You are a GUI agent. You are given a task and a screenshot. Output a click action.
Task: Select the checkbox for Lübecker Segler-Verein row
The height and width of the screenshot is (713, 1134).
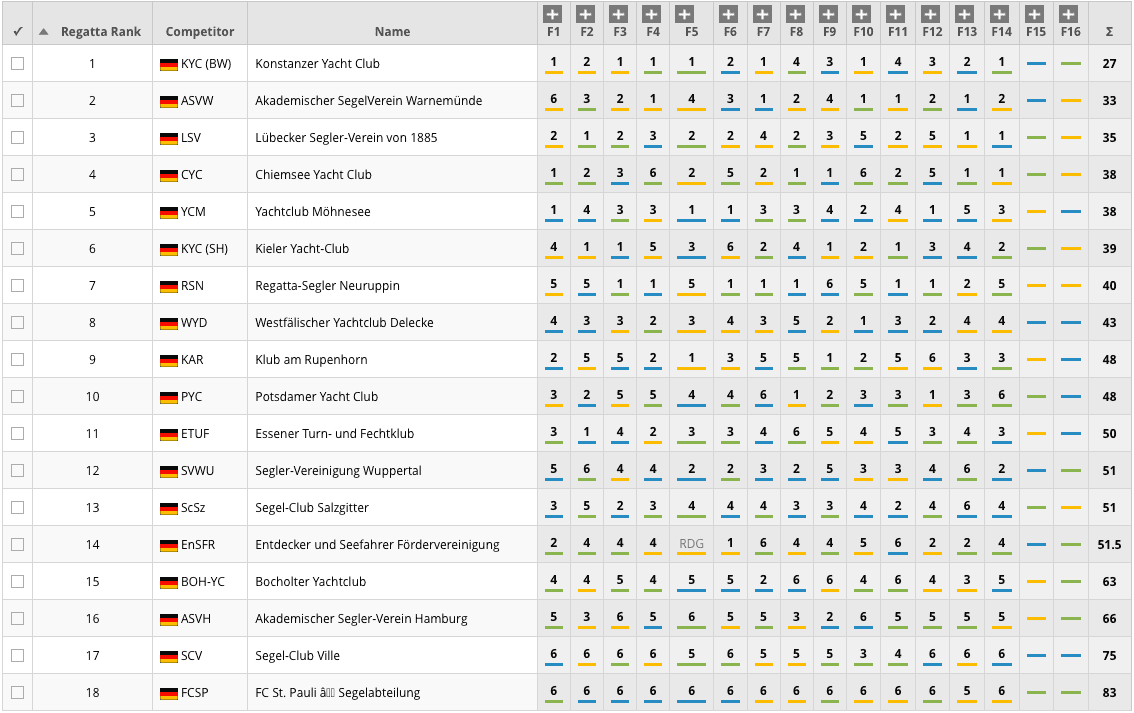(17, 137)
